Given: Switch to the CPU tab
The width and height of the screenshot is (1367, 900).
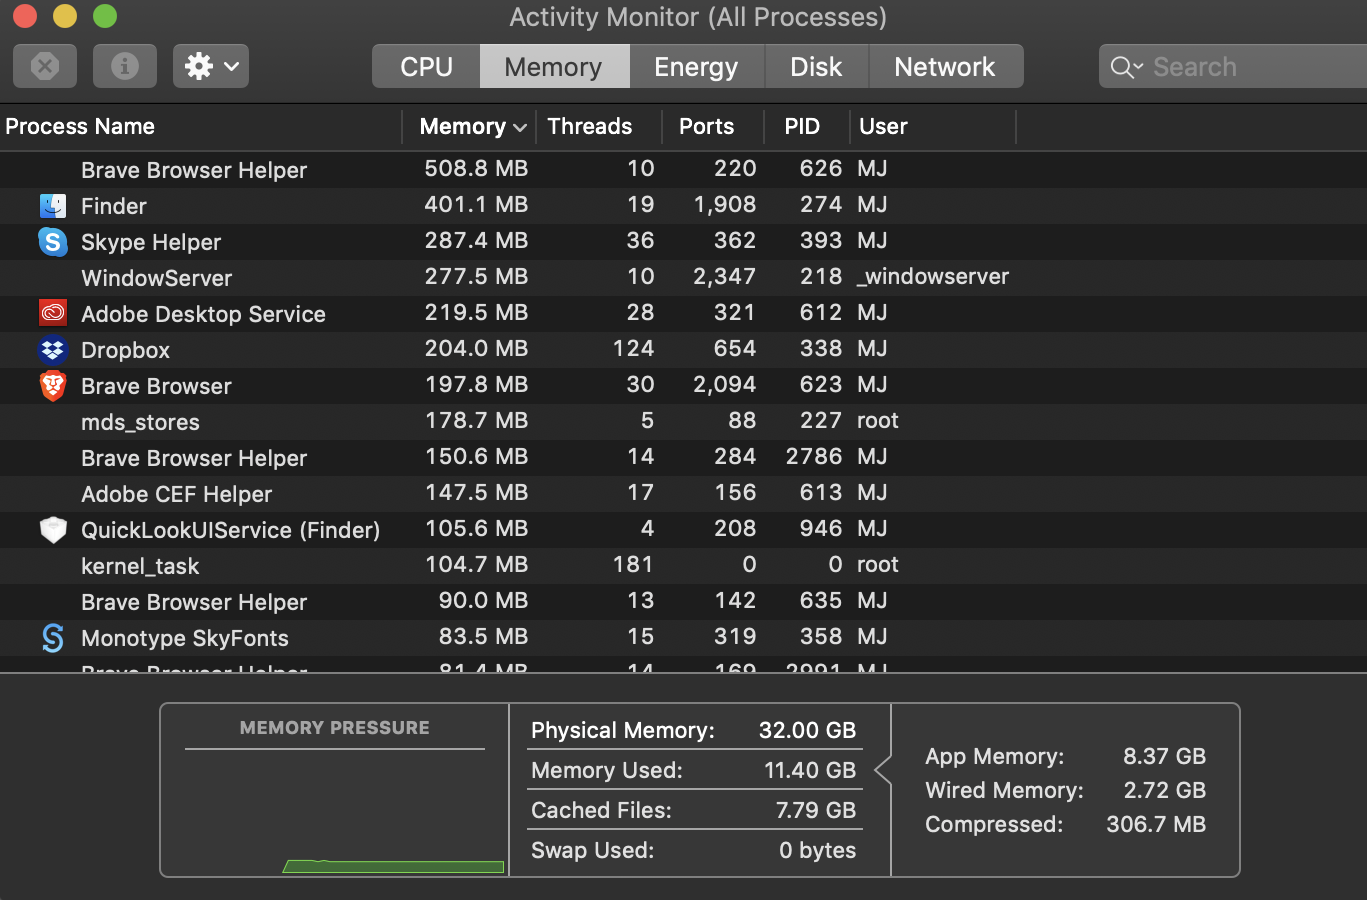Looking at the screenshot, I should coord(427,66).
